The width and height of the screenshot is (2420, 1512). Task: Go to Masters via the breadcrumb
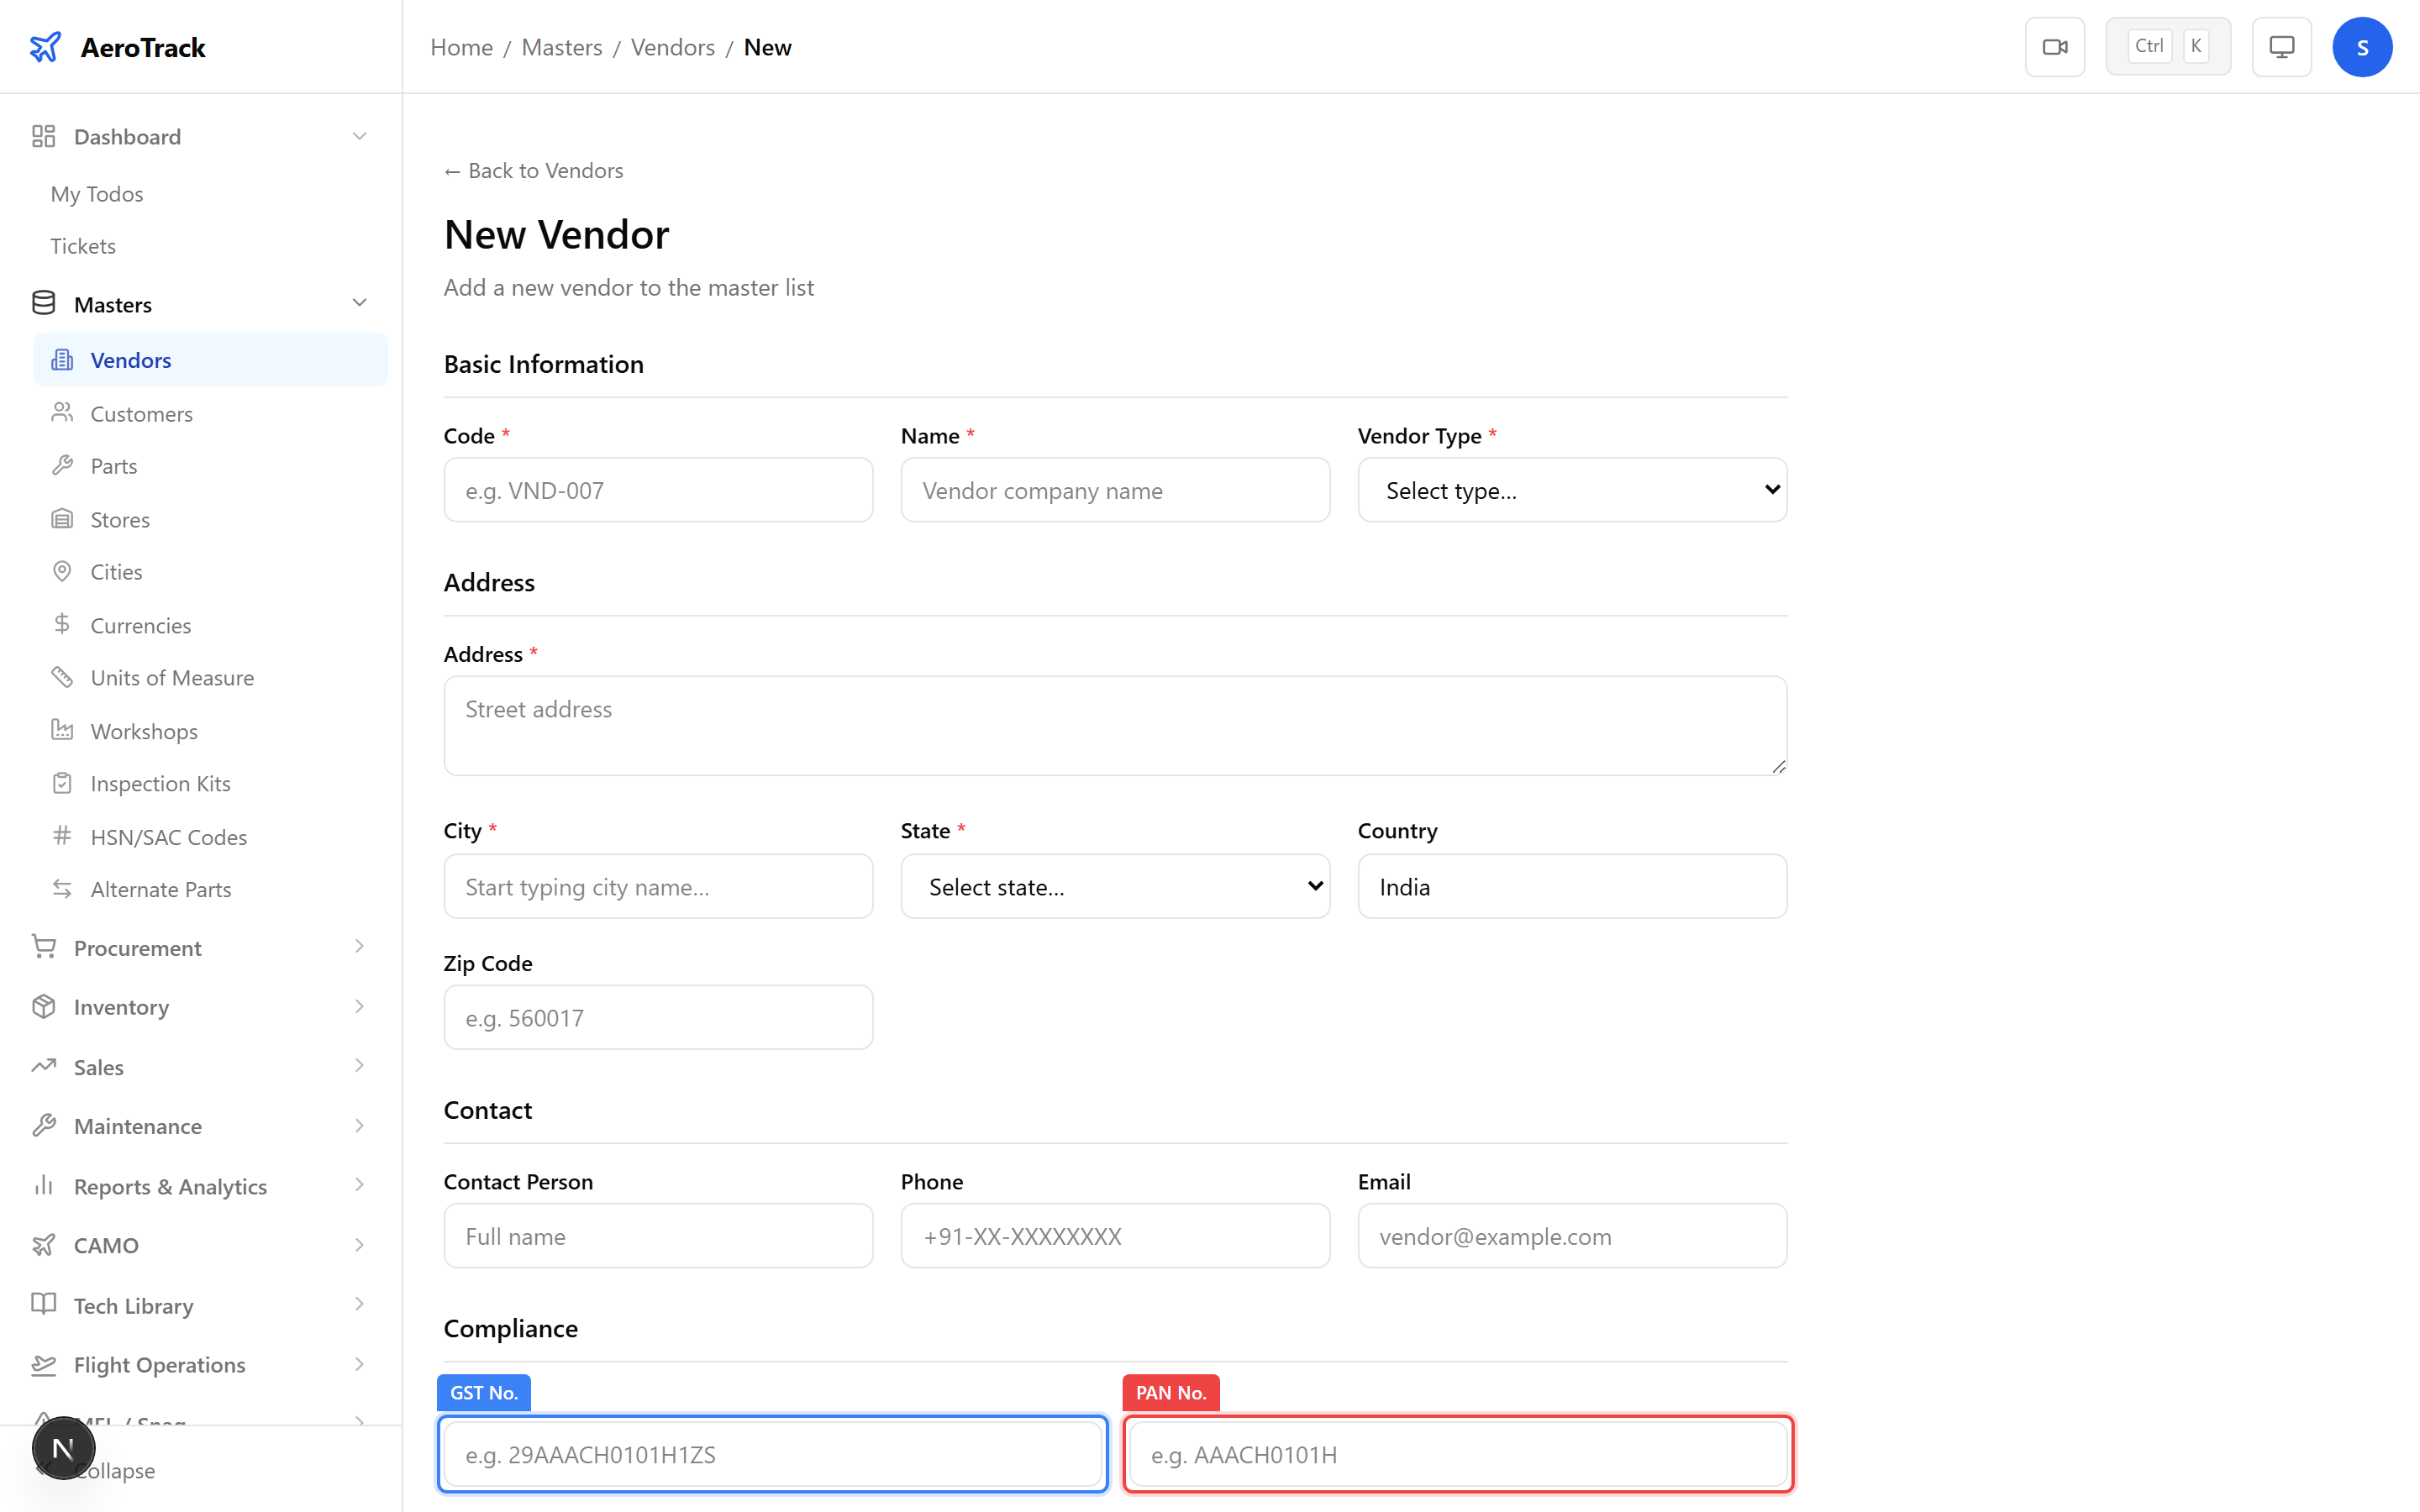[x=561, y=47]
